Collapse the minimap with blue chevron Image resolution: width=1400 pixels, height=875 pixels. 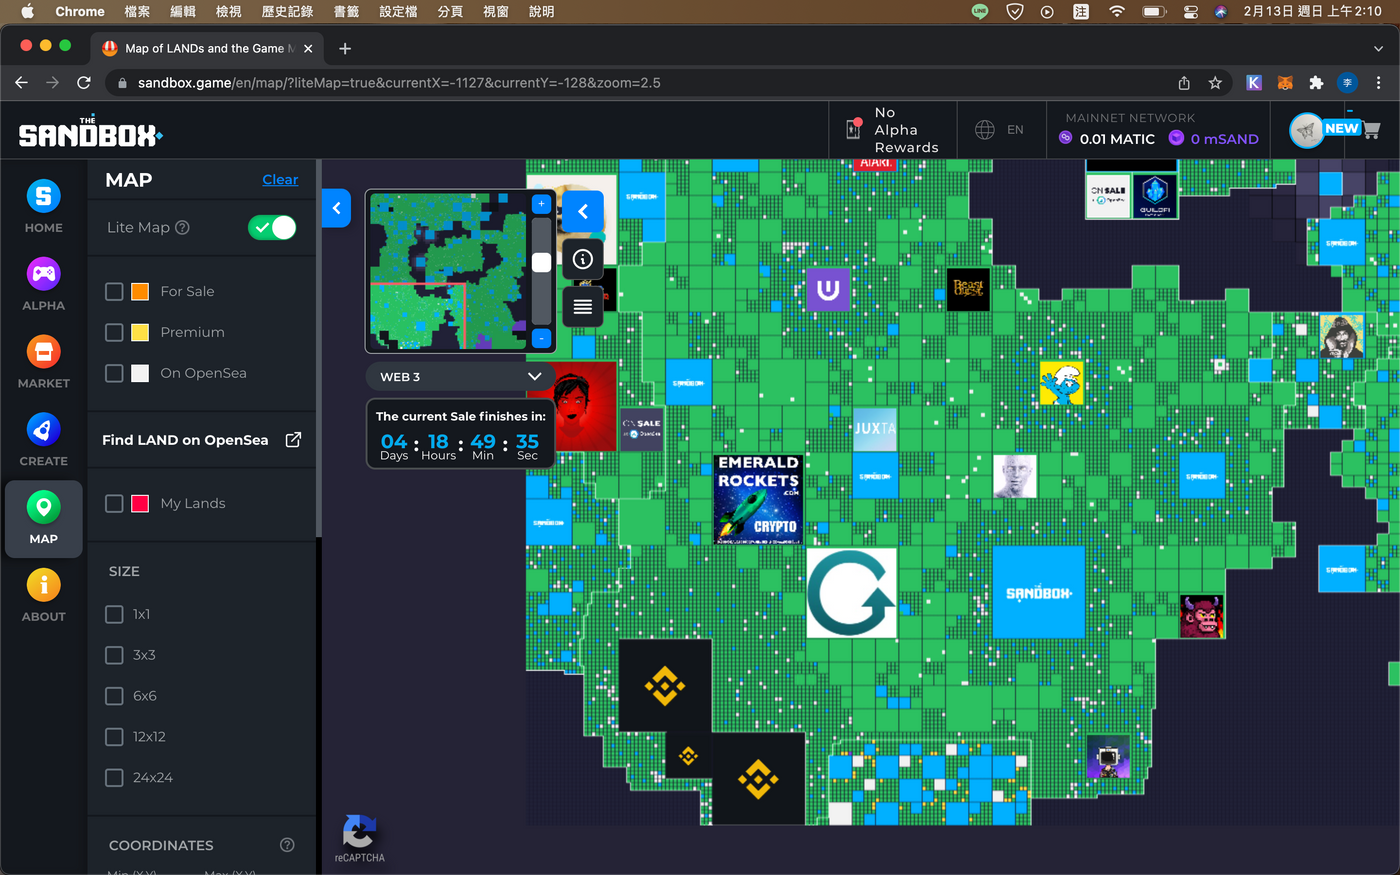tap(583, 212)
